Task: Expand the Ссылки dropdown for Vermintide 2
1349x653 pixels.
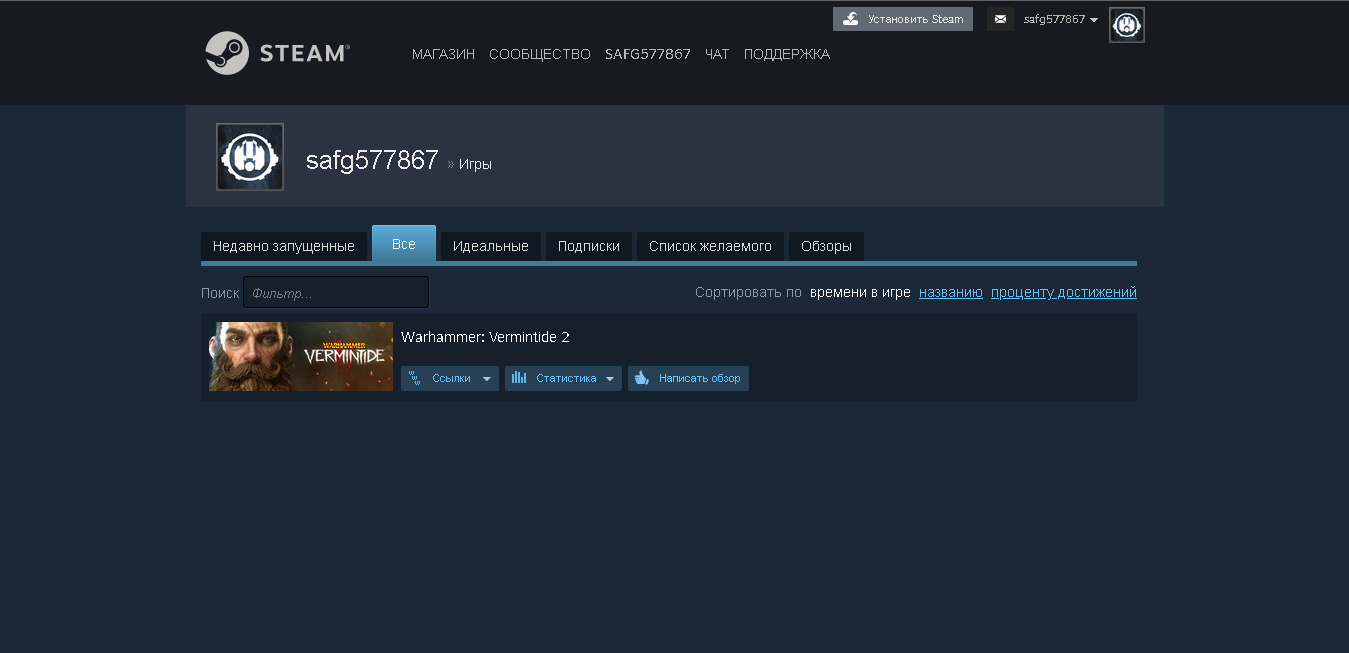Action: pyautogui.click(x=450, y=378)
